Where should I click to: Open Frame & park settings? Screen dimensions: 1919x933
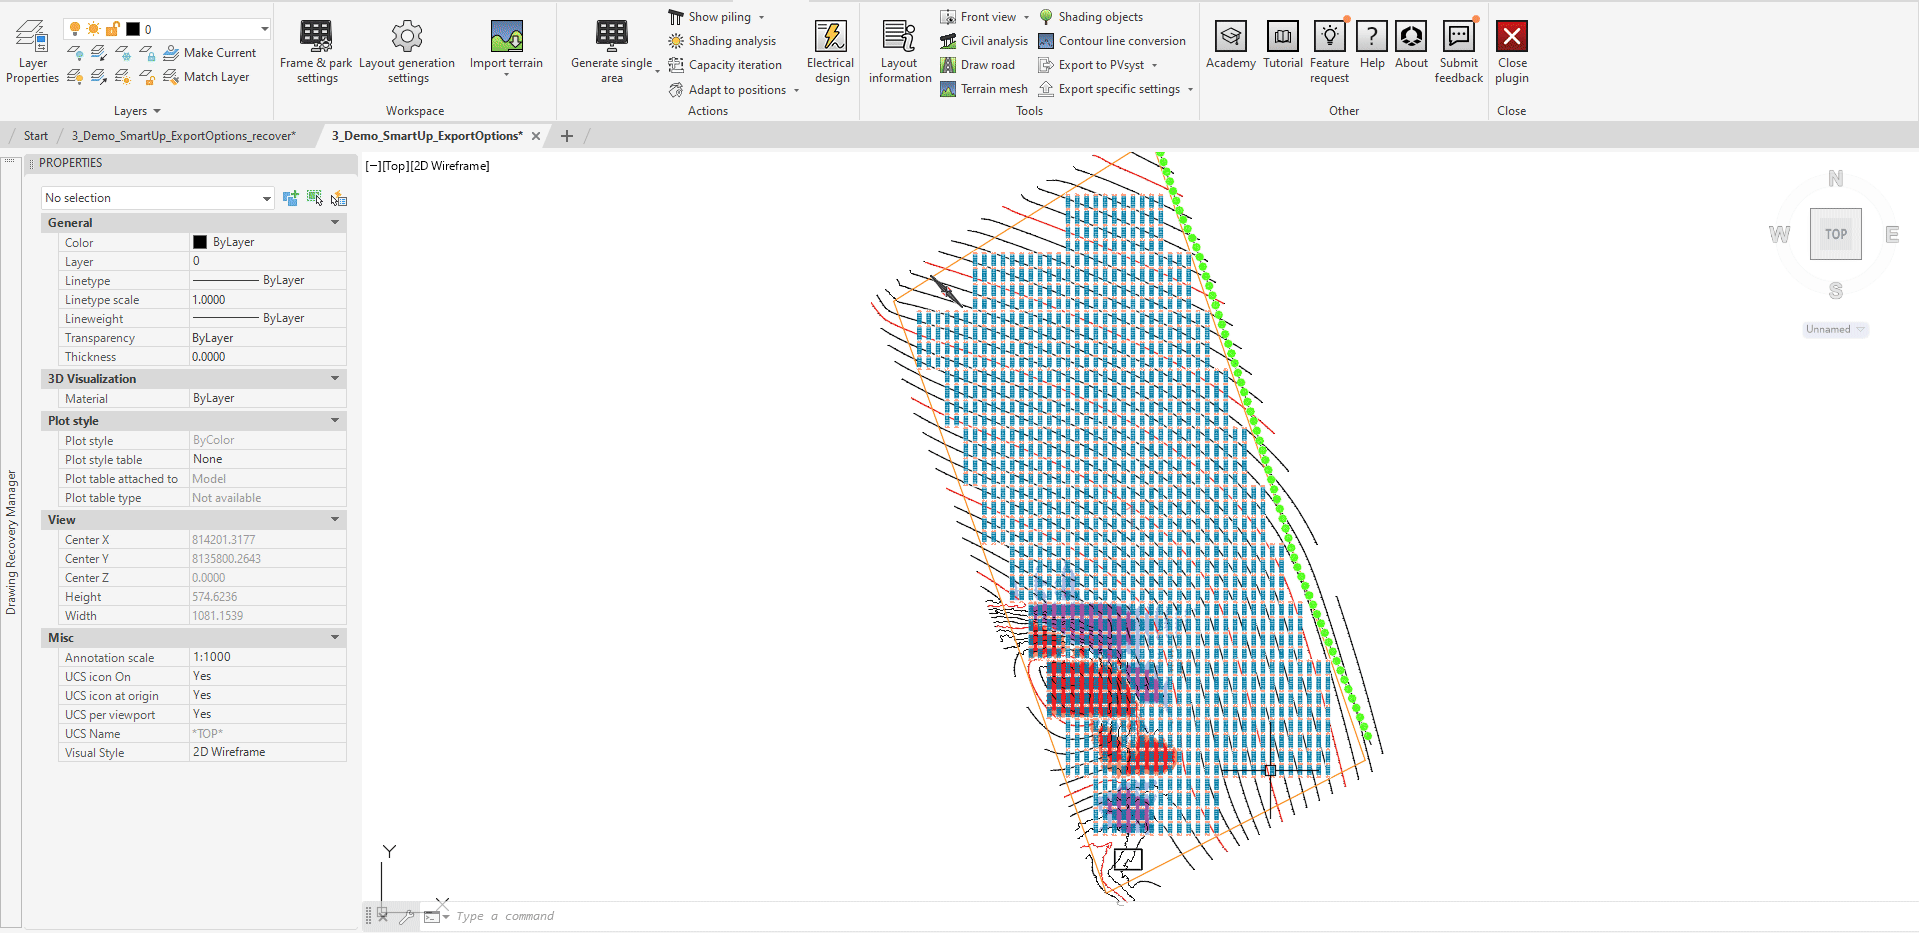coord(316,48)
